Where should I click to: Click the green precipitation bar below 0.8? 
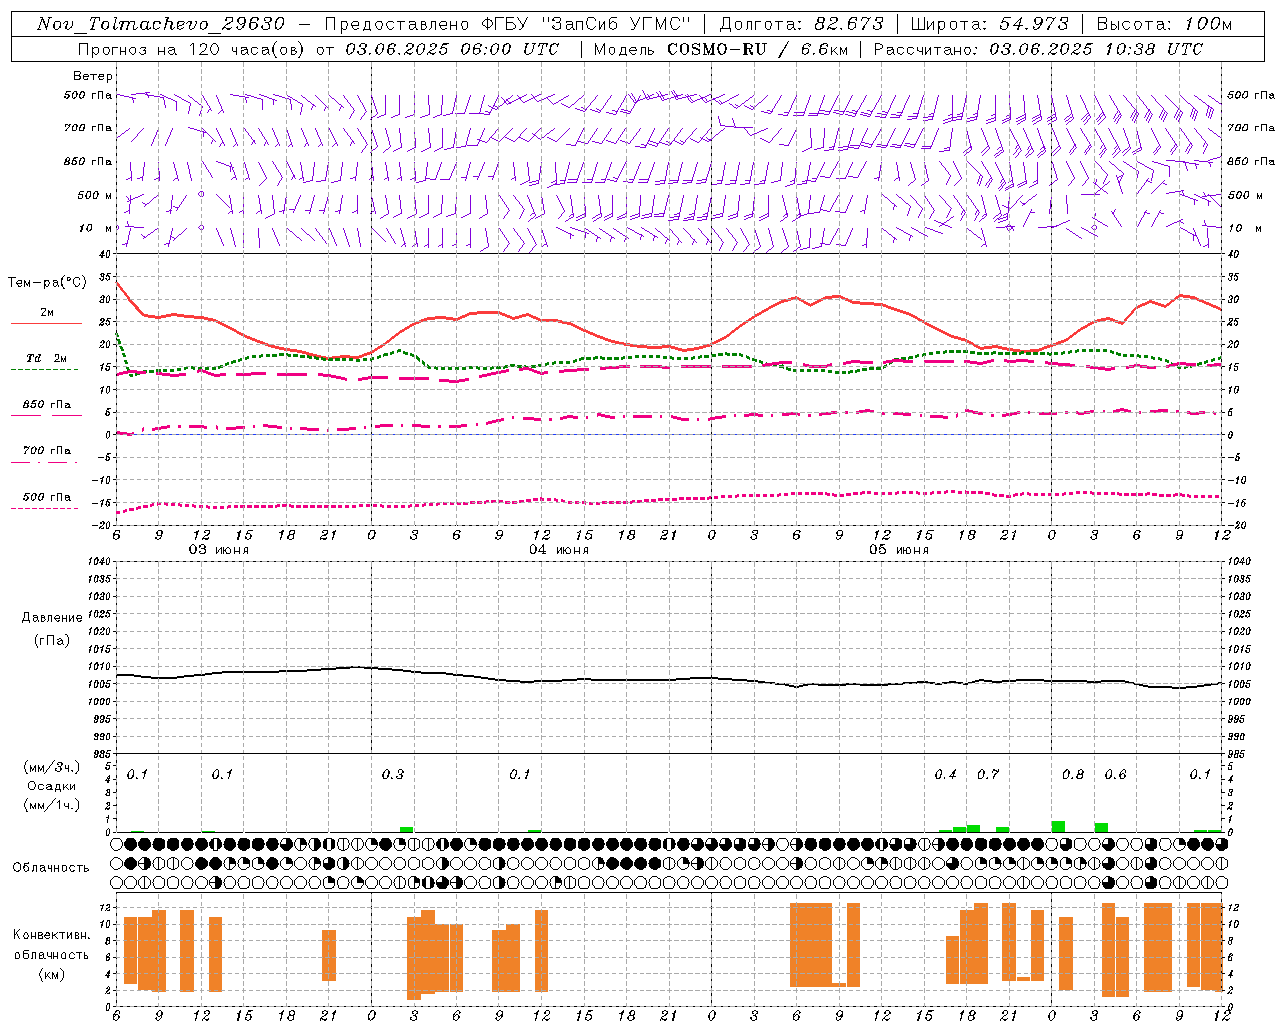pos(1058,827)
